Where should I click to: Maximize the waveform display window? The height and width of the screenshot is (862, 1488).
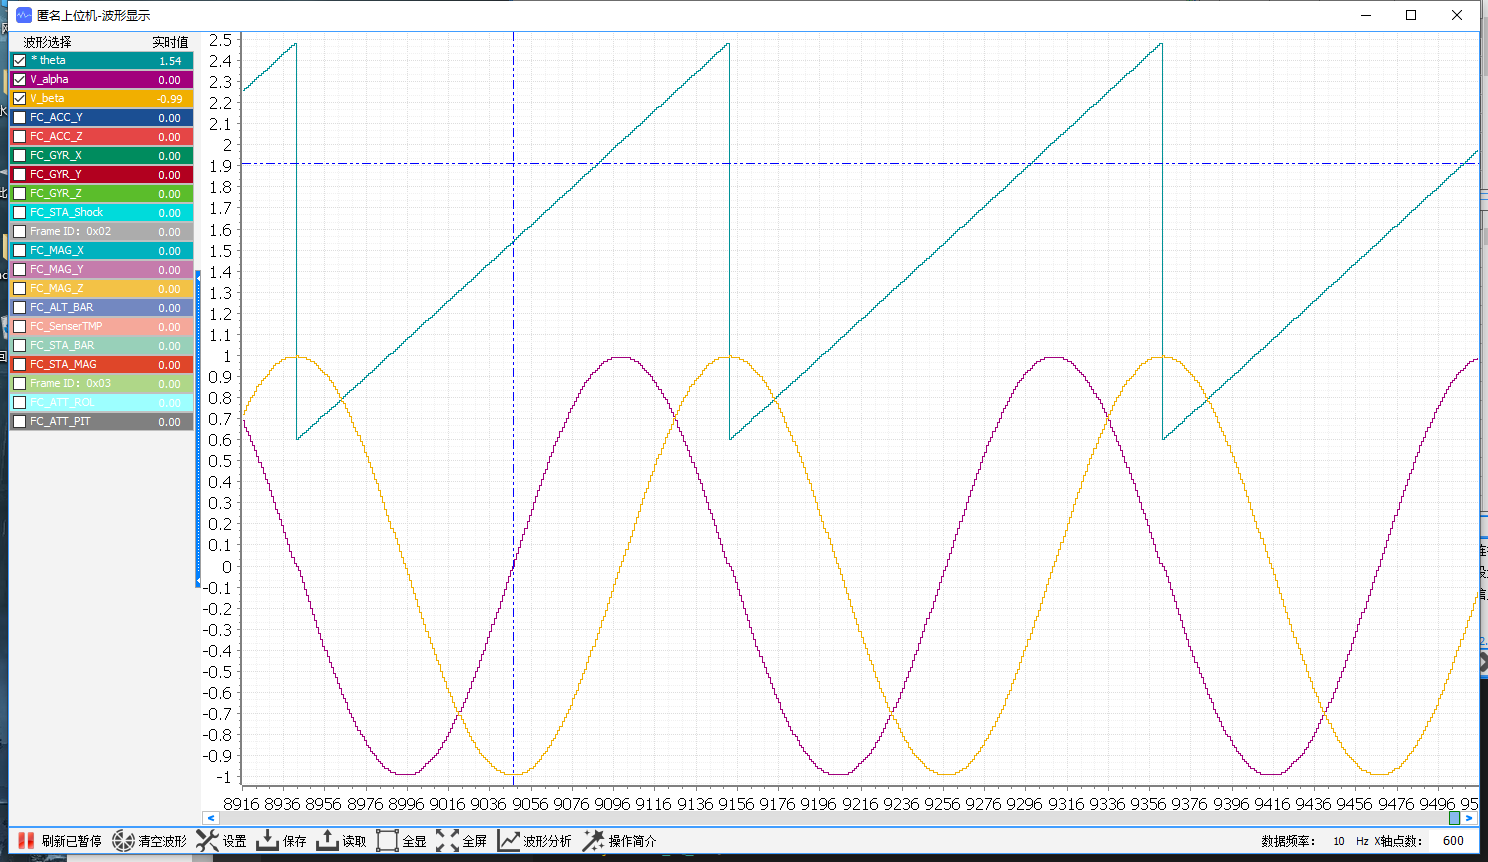click(x=1411, y=15)
